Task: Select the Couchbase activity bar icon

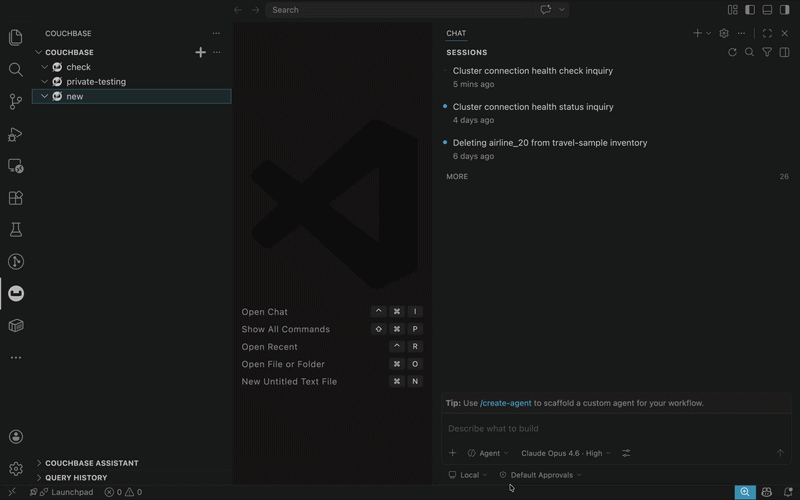Action: 16,293
